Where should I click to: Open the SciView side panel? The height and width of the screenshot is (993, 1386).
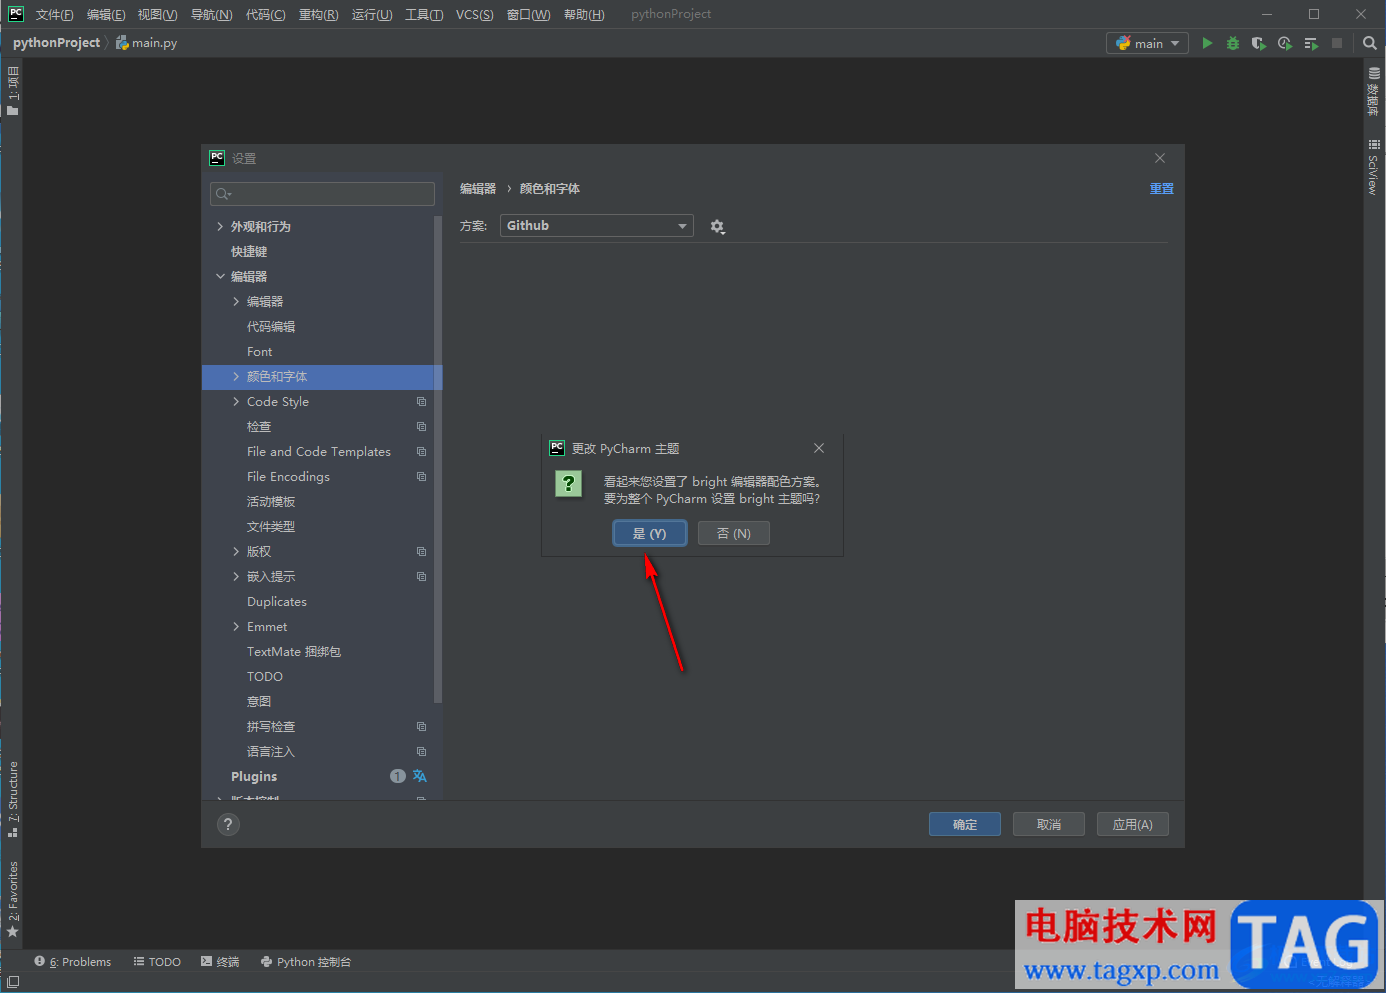click(1374, 167)
